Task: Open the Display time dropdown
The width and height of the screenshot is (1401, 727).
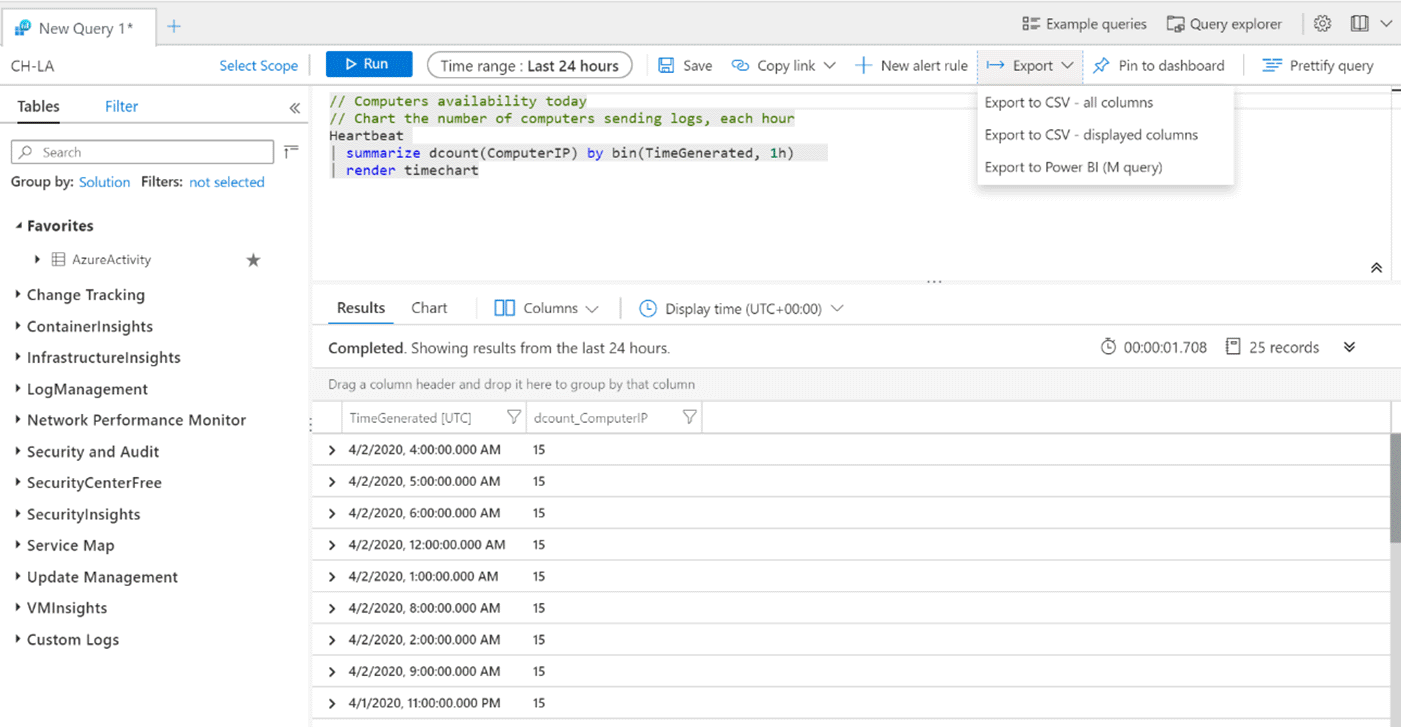Action: click(x=740, y=308)
